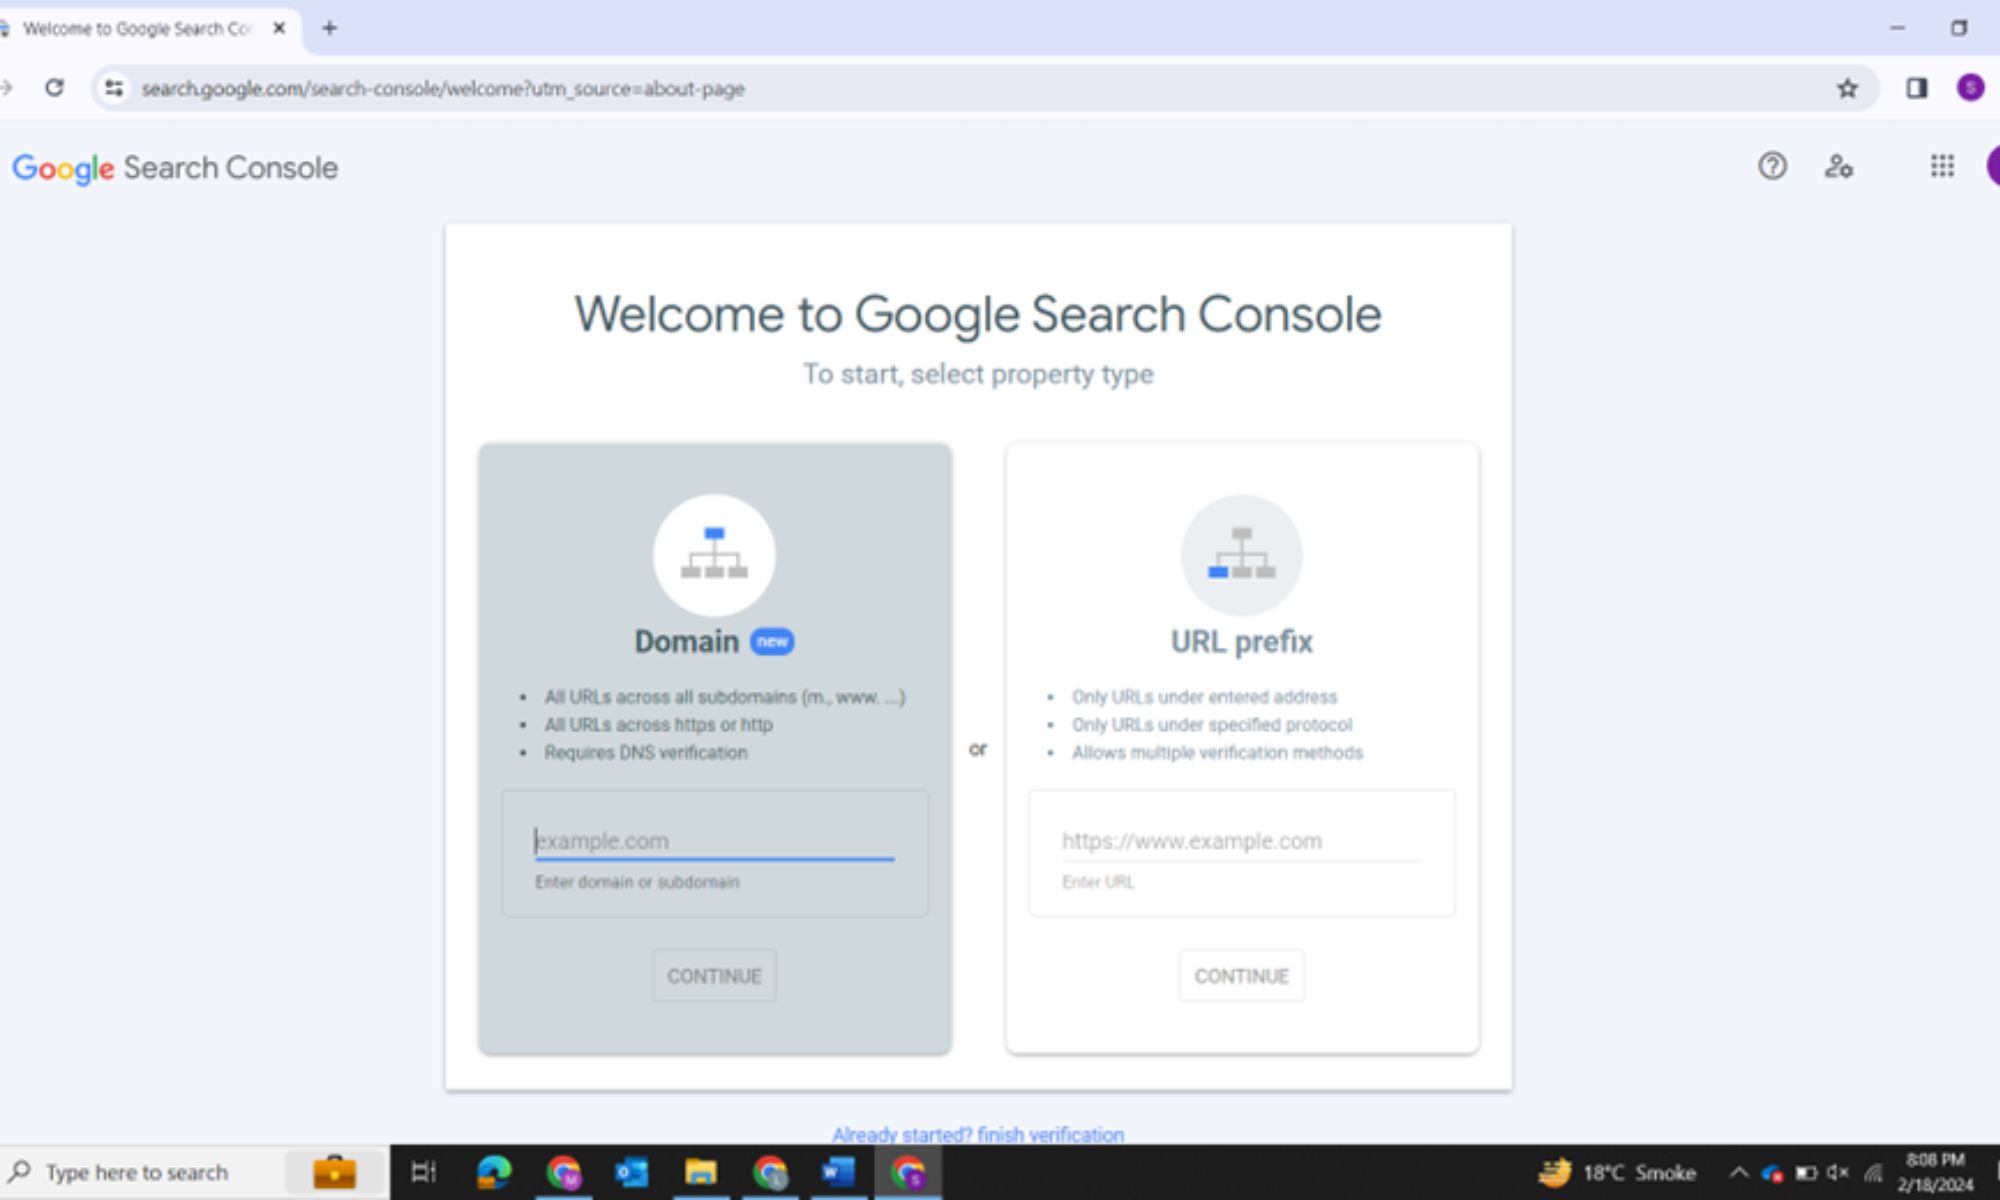Focus the example.com domain input field
Viewport: 2000px width, 1200px height.
714,841
